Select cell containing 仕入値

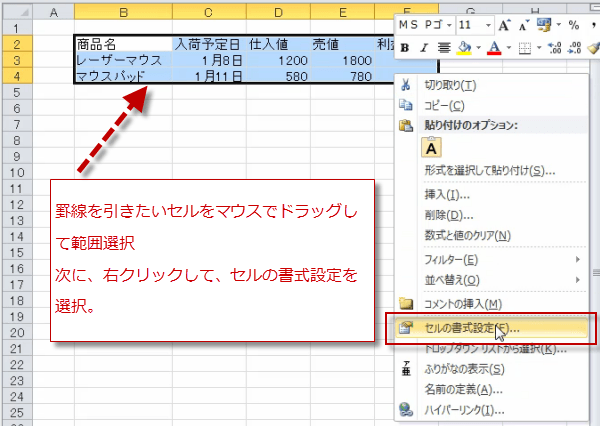pyautogui.click(x=278, y=44)
